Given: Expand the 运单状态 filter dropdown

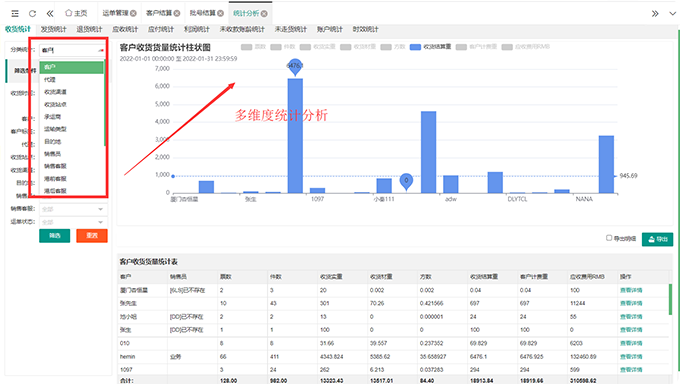Looking at the screenshot, I should coord(73,222).
